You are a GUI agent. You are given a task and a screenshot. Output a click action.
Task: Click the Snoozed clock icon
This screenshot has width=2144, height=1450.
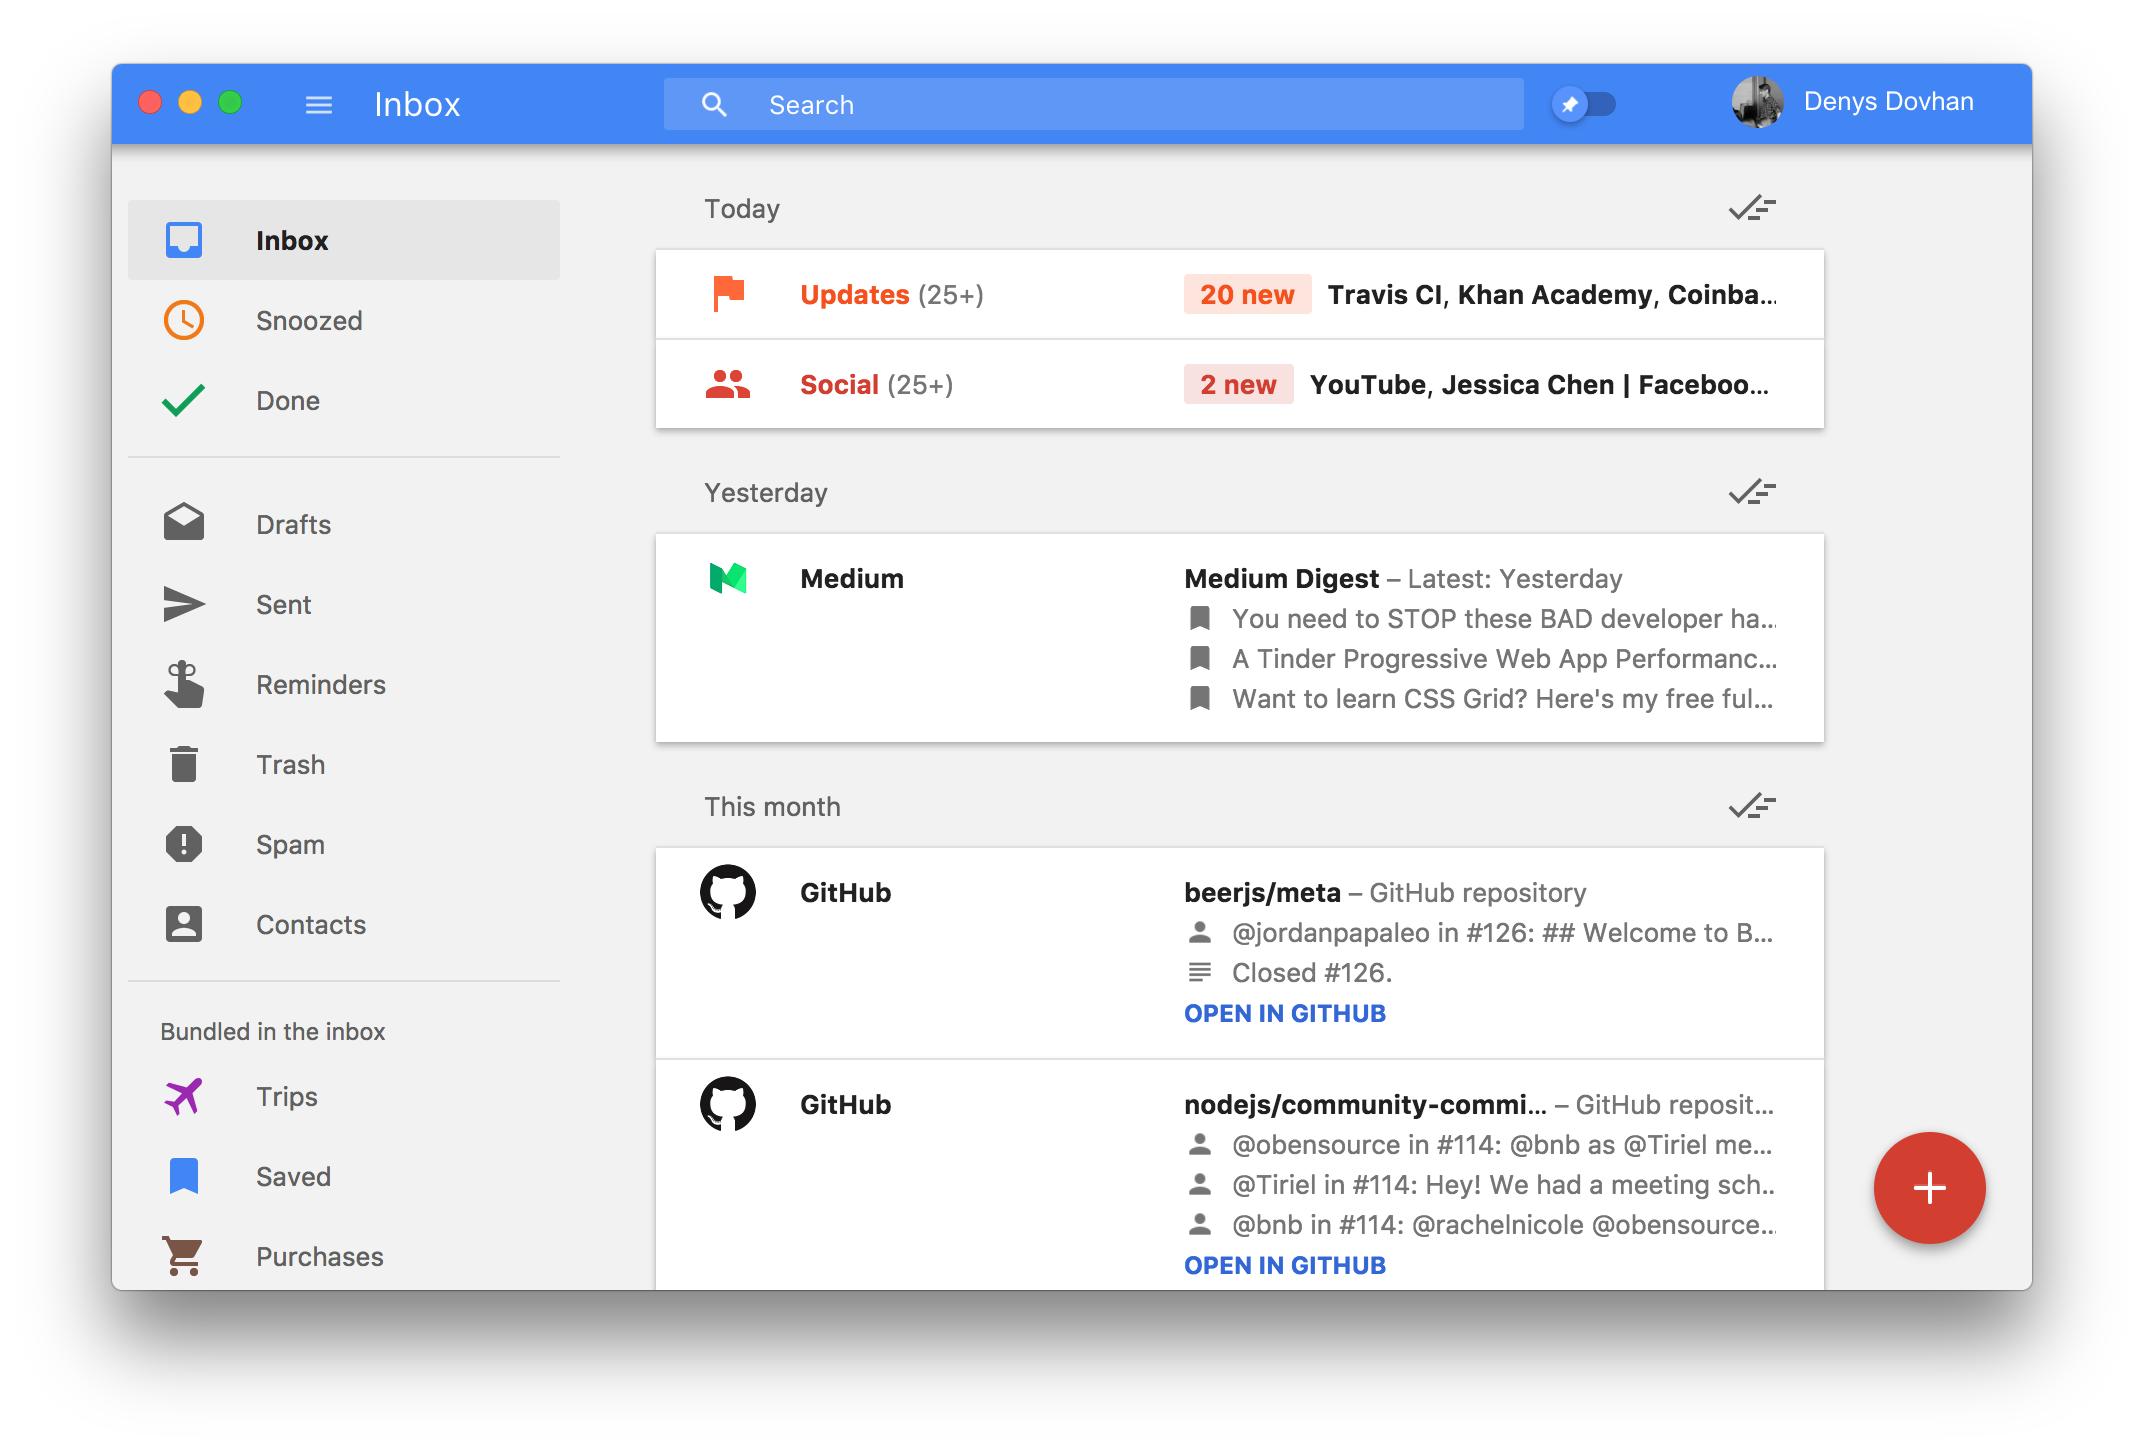pos(184,320)
